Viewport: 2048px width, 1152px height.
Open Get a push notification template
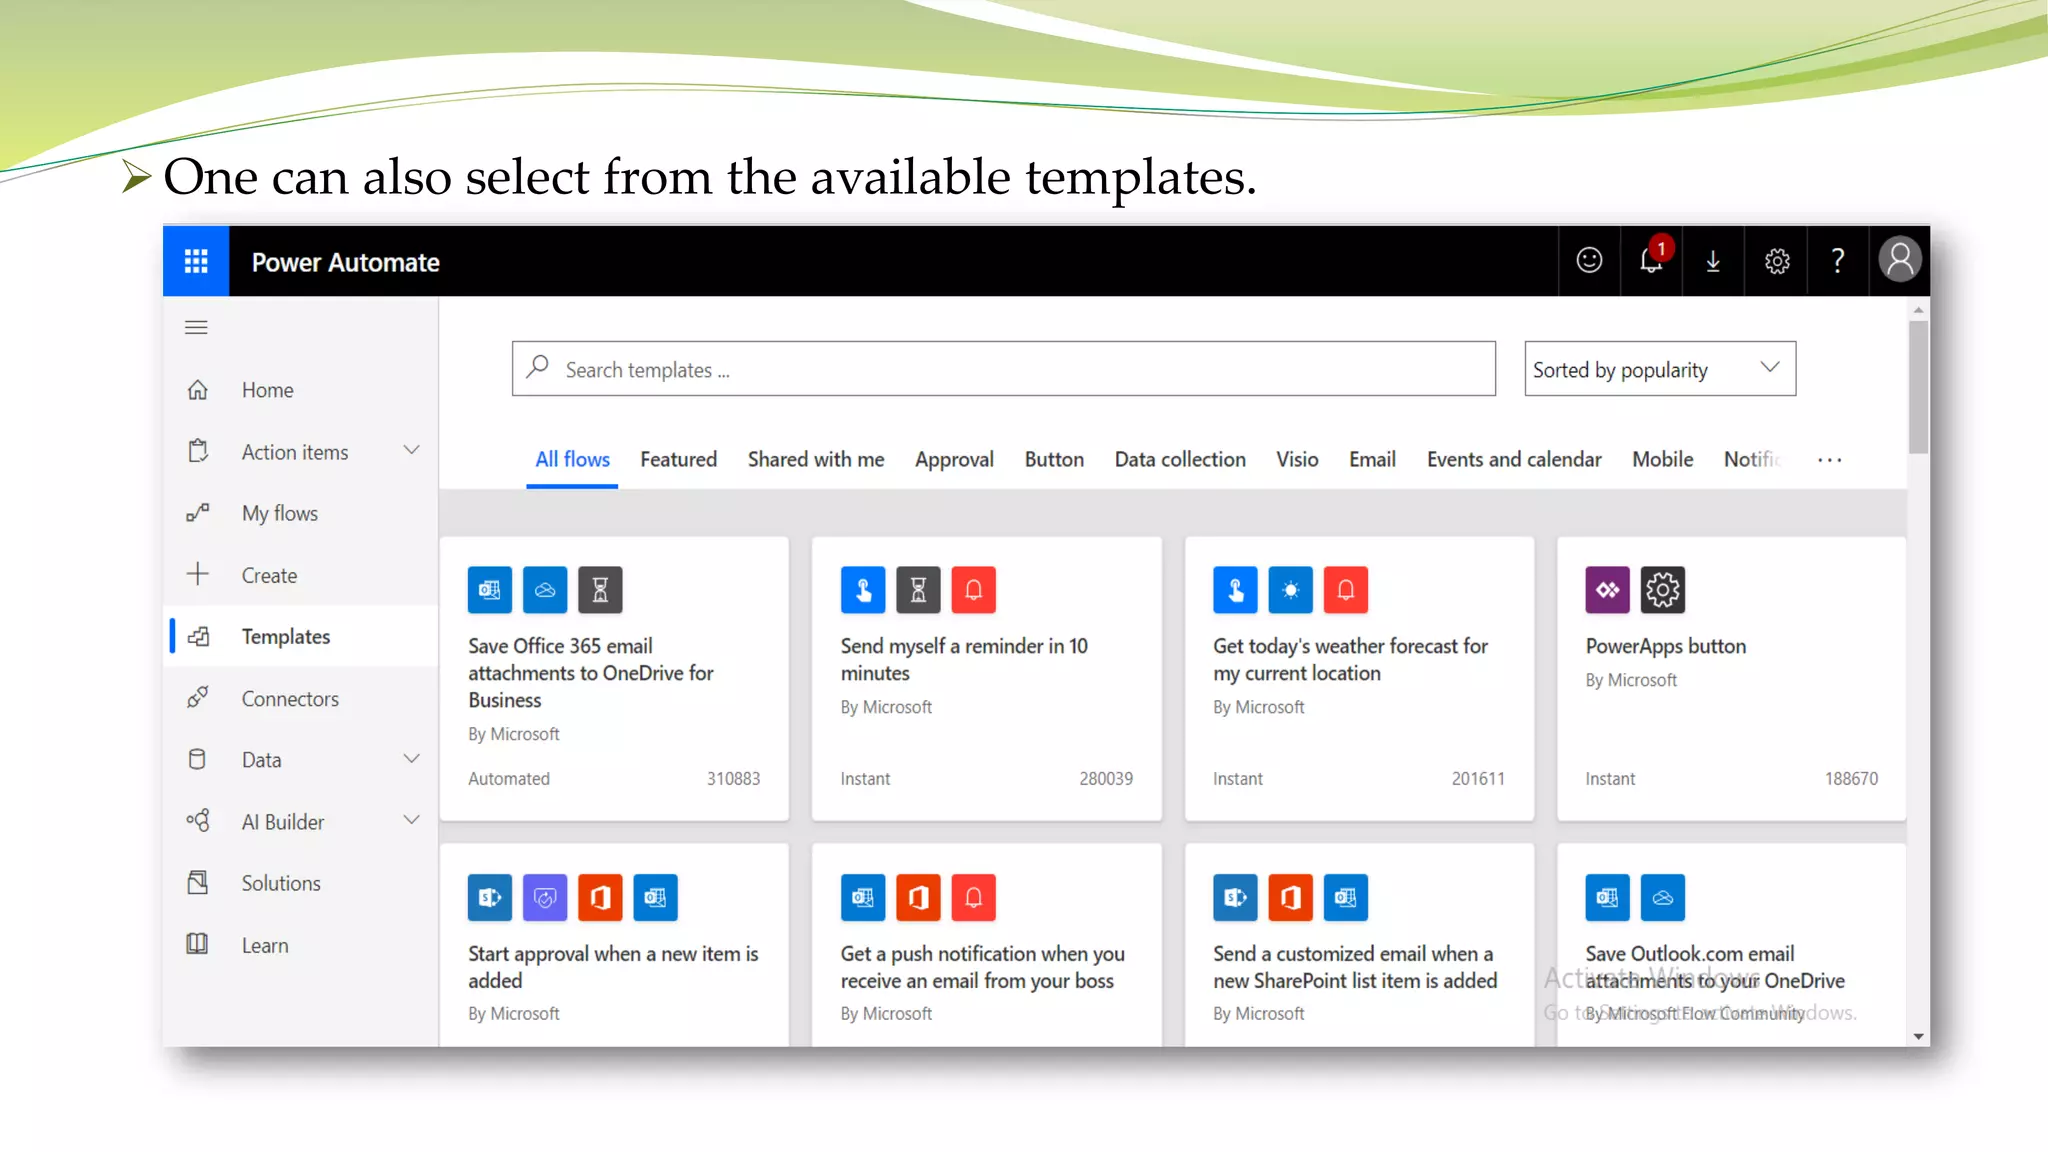[x=986, y=945]
